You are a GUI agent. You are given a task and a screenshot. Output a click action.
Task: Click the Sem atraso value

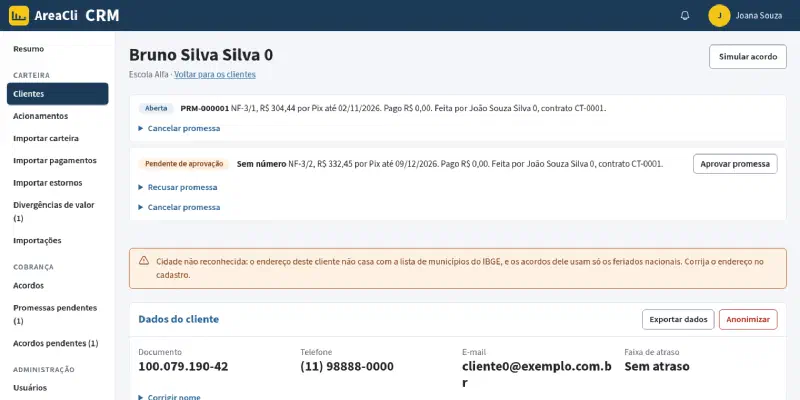tap(657, 366)
